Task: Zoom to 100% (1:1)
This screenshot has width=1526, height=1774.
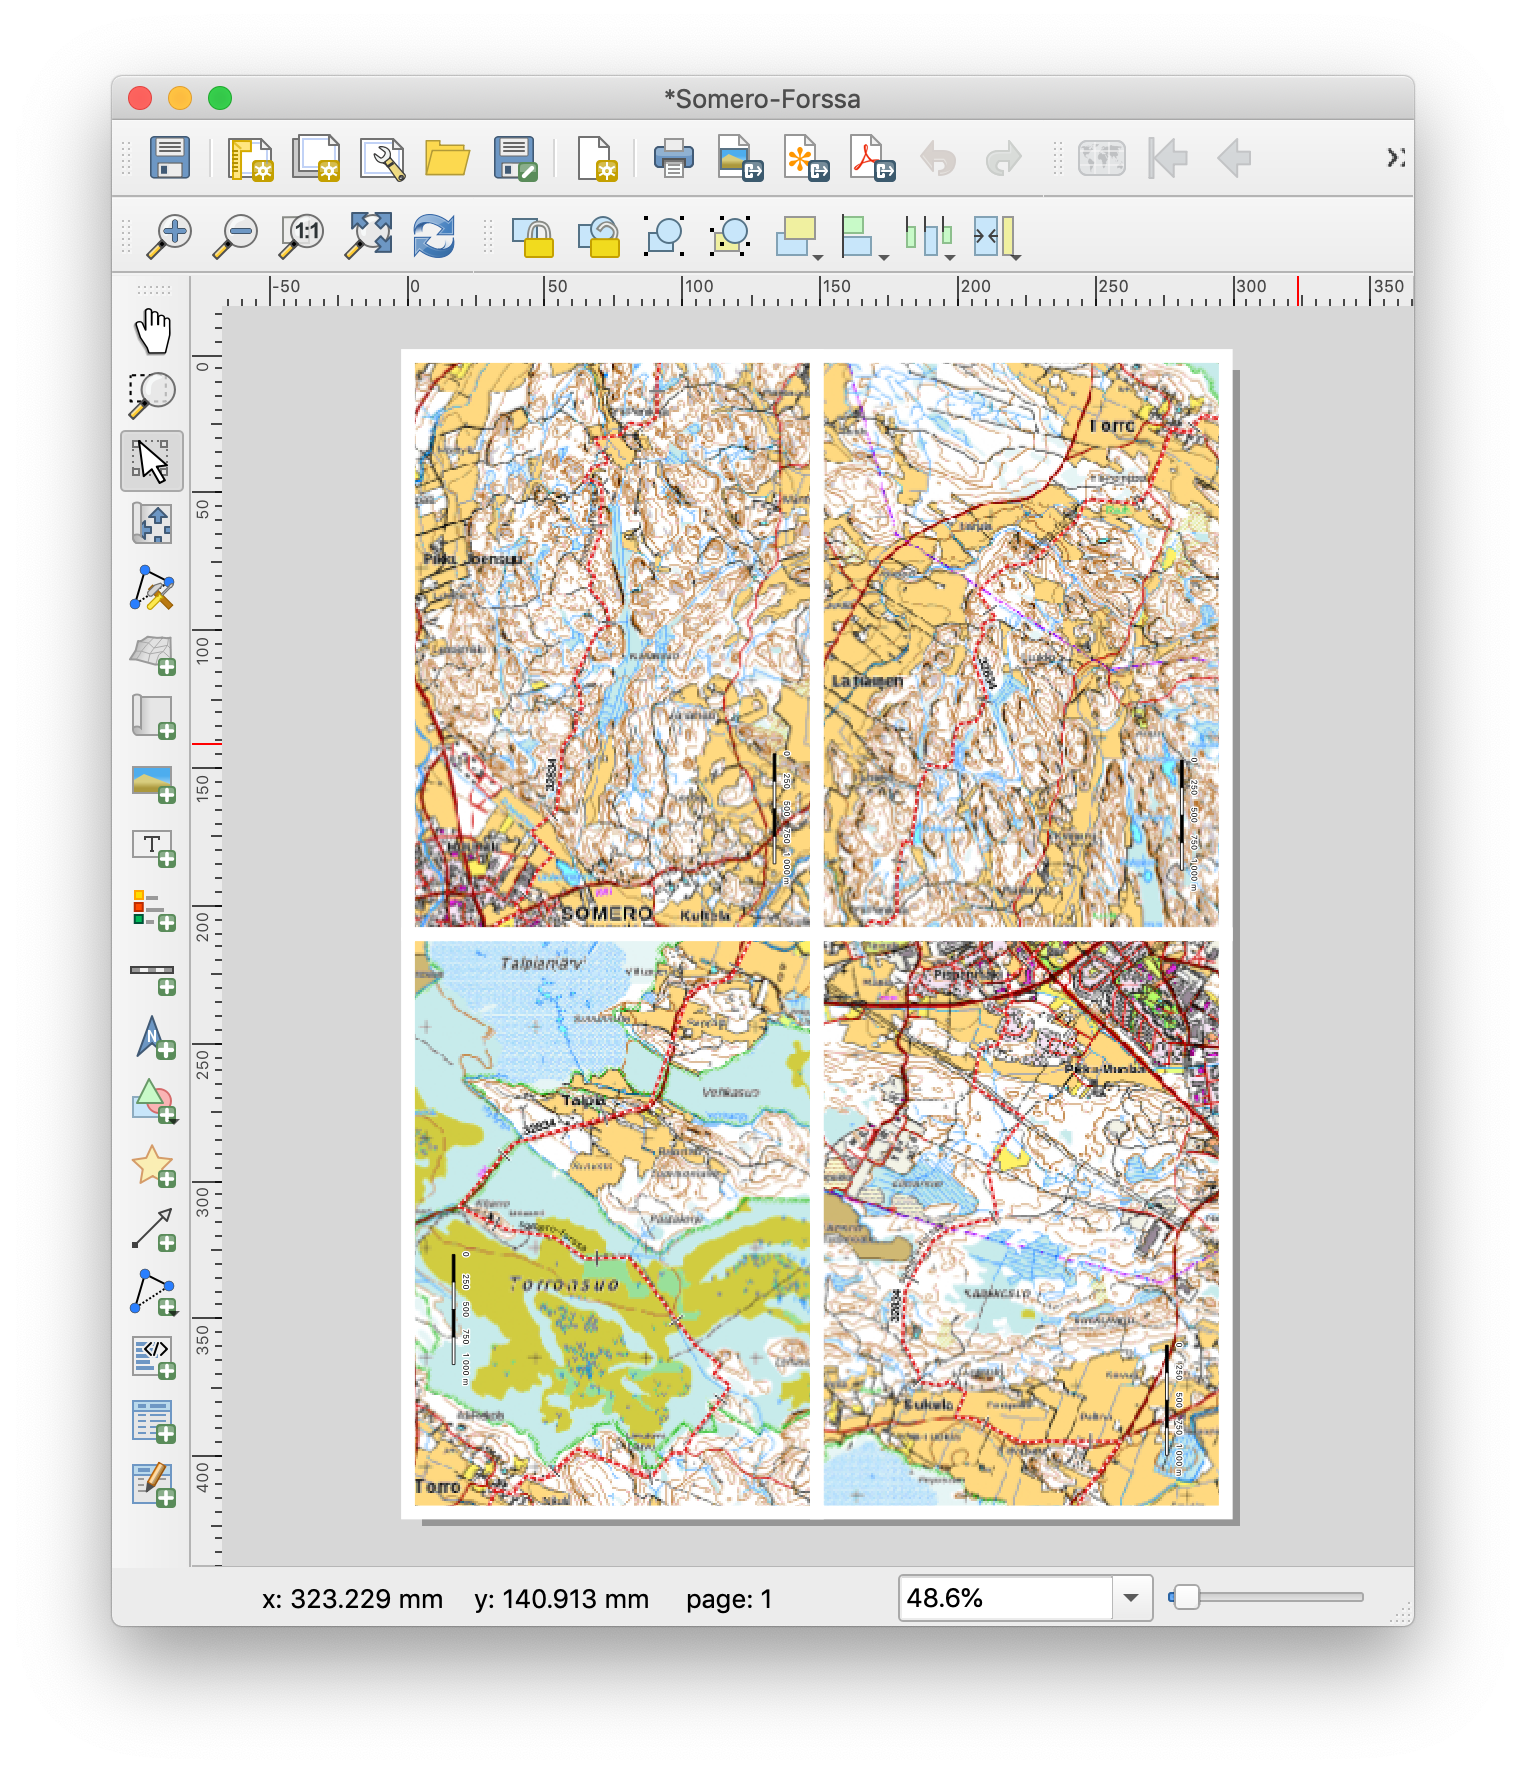Action: coord(302,236)
